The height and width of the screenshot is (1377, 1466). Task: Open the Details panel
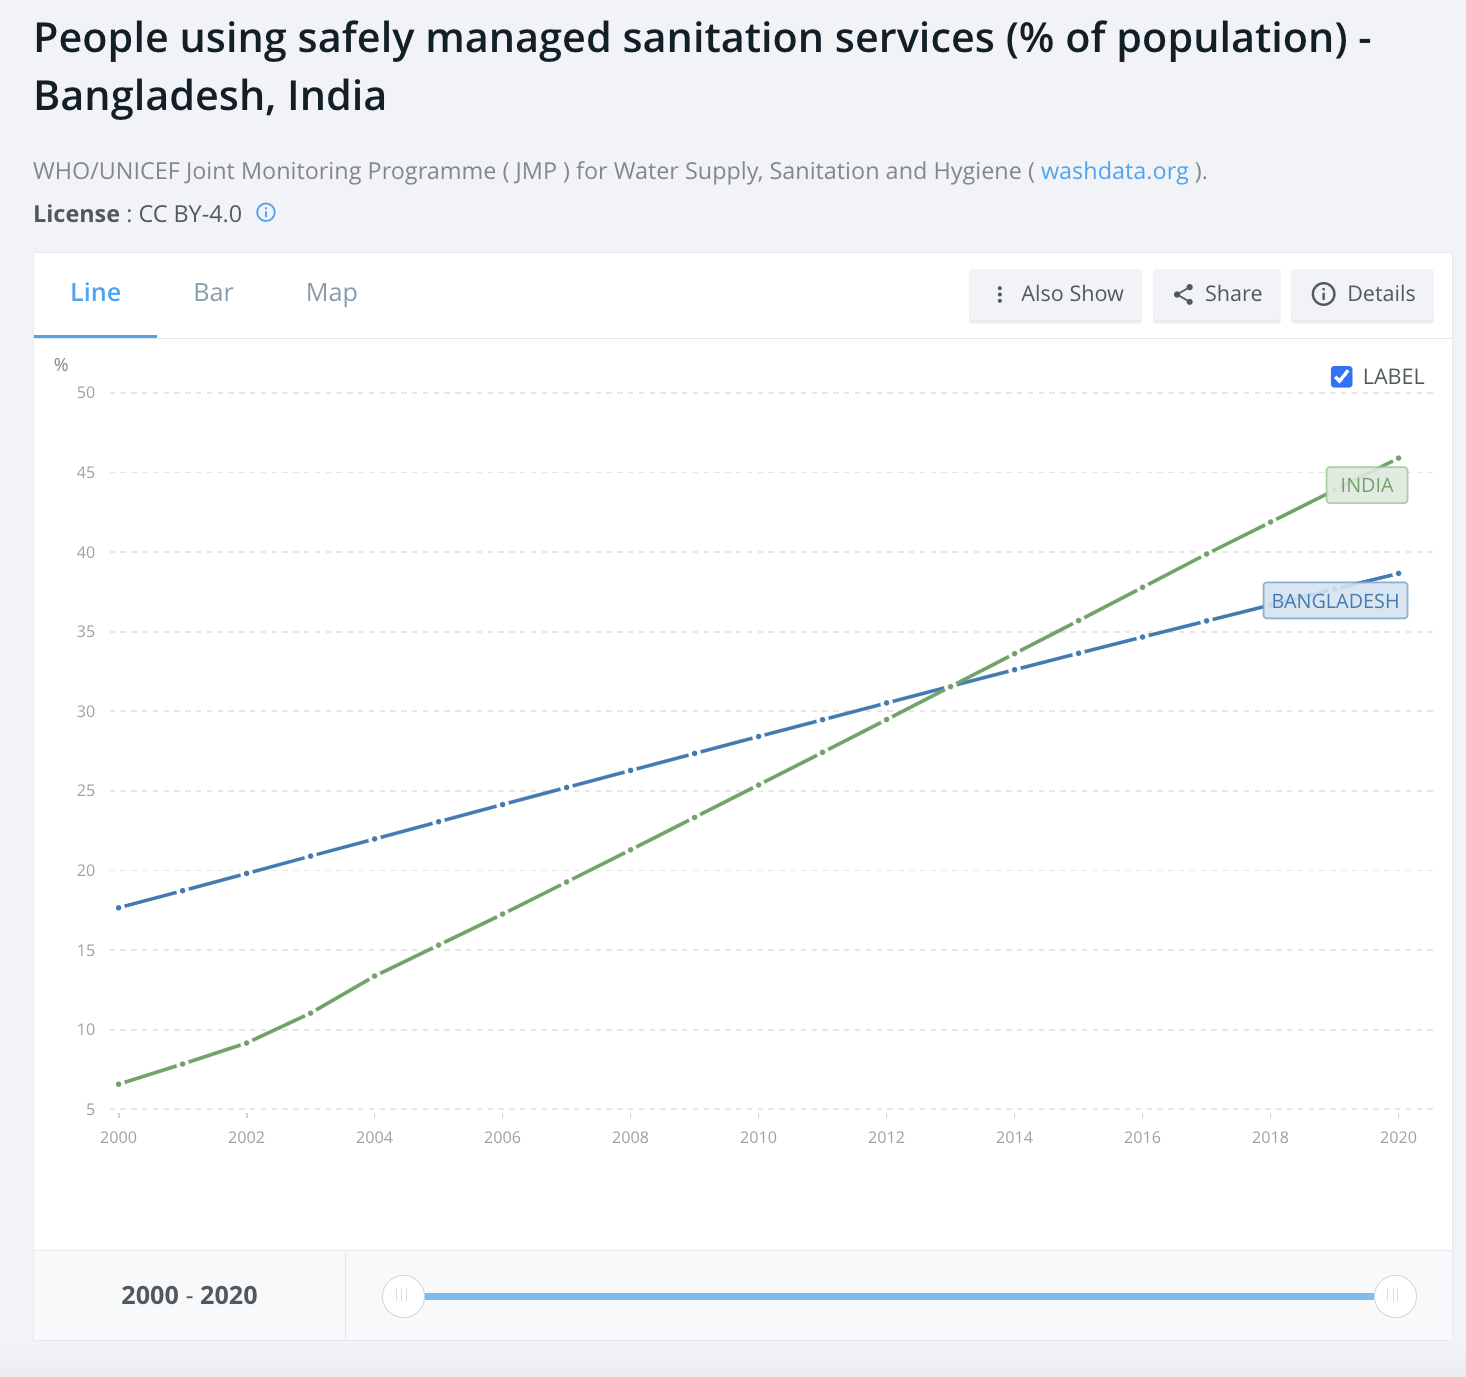[x=1362, y=295]
